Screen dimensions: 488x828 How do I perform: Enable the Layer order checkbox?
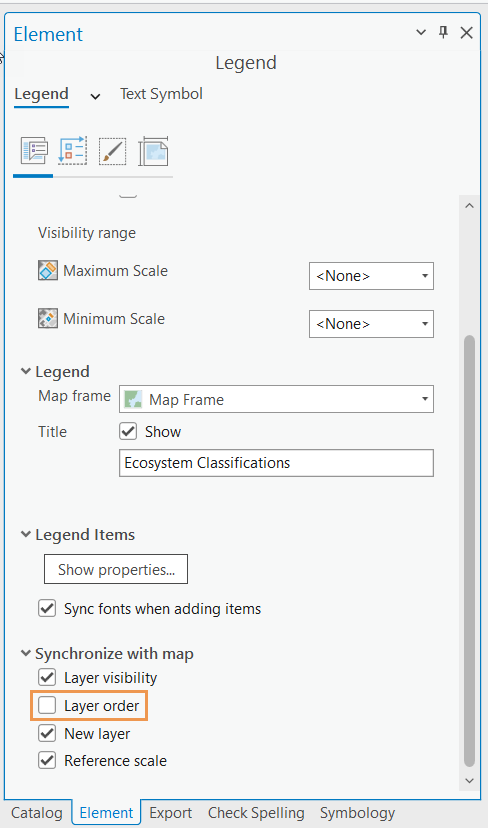point(47,705)
